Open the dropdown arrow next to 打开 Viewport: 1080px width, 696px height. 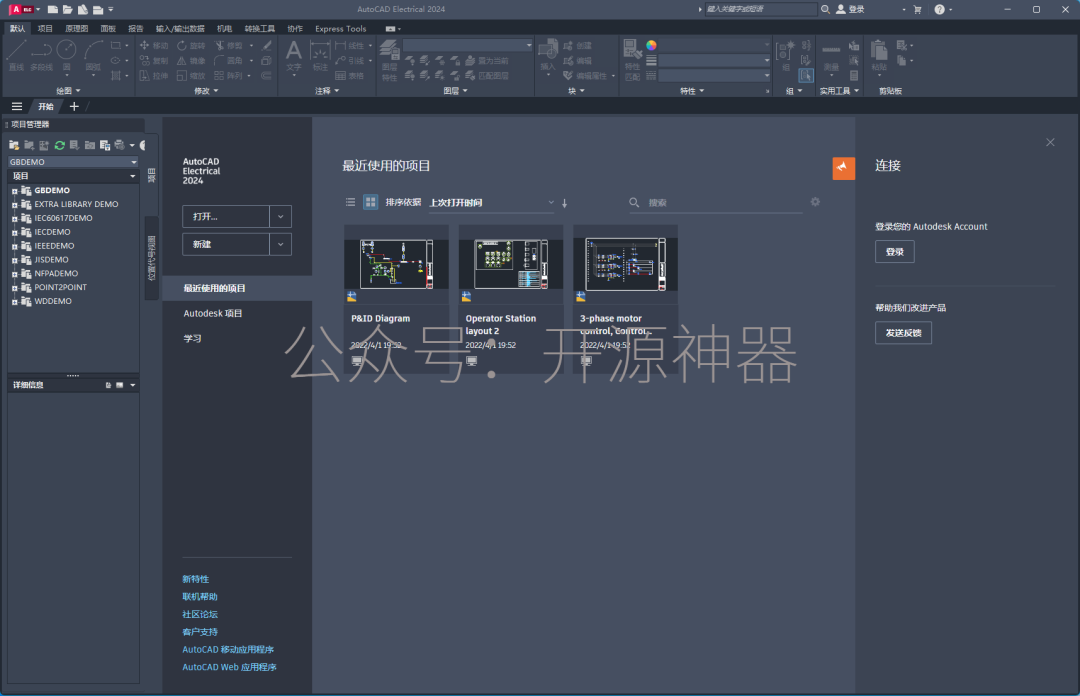click(280, 216)
